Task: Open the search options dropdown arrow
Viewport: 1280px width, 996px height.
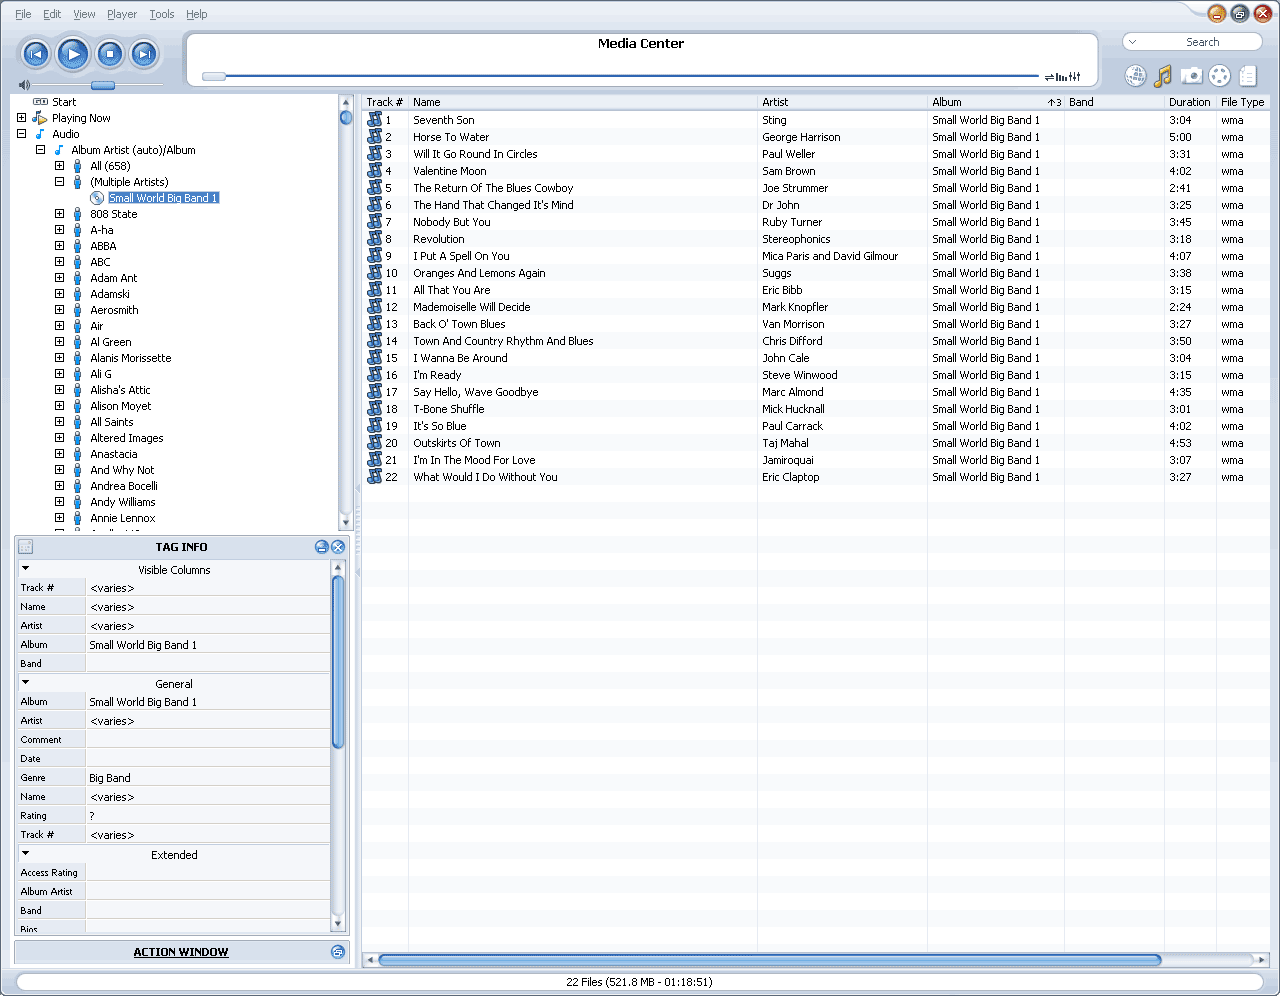Action: 1132,42
